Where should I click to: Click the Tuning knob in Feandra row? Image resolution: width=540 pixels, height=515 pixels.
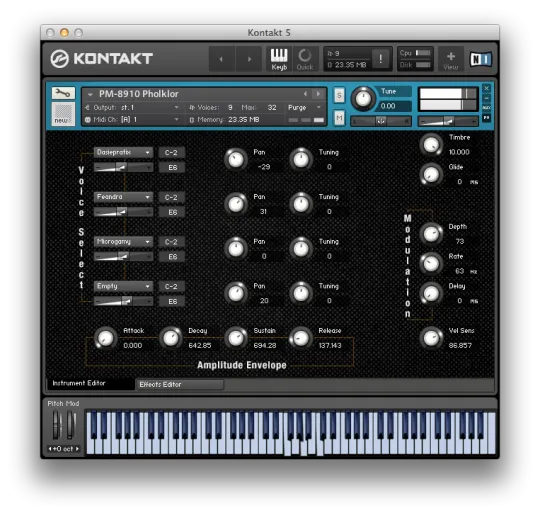click(301, 204)
